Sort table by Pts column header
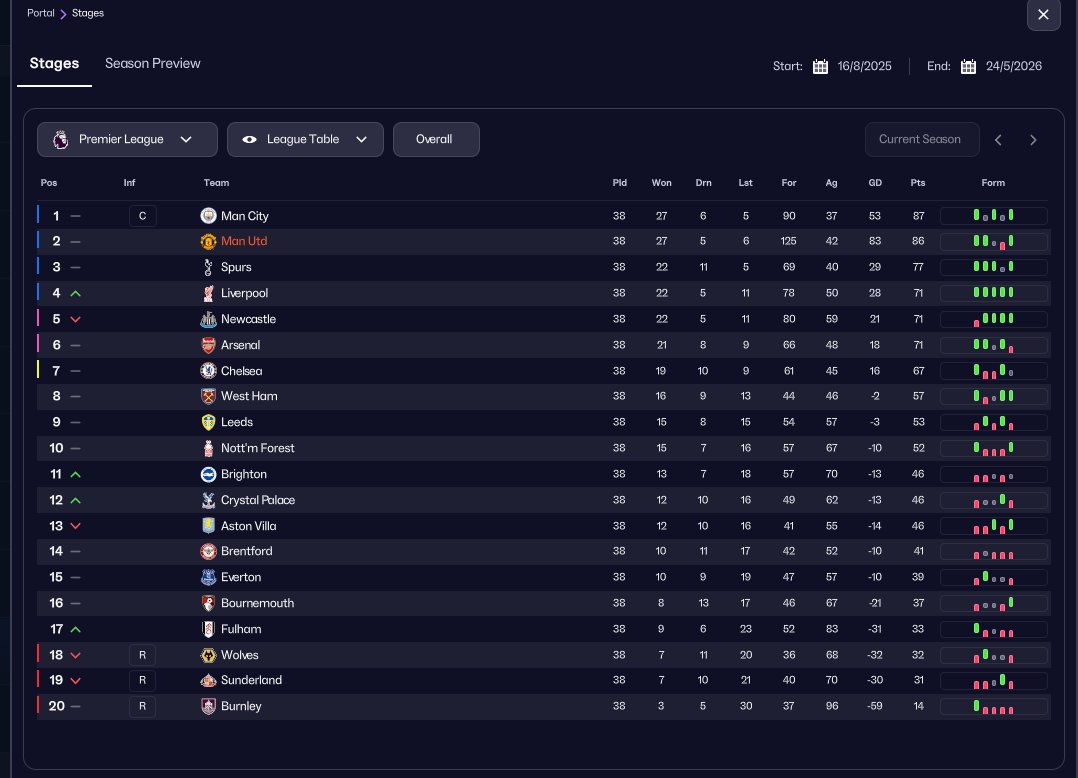Screen dimensions: 1078x778 (x=918, y=183)
